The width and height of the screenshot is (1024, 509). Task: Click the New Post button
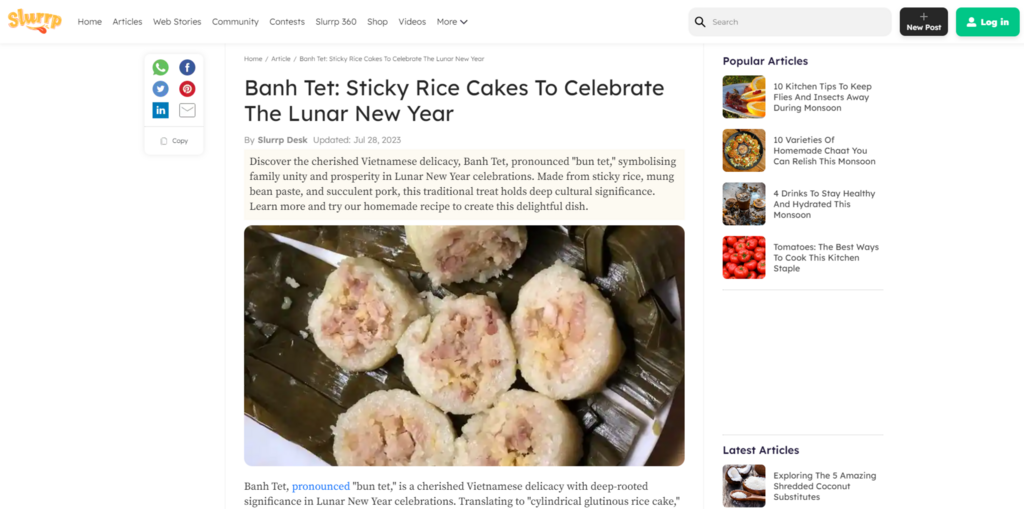923,22
